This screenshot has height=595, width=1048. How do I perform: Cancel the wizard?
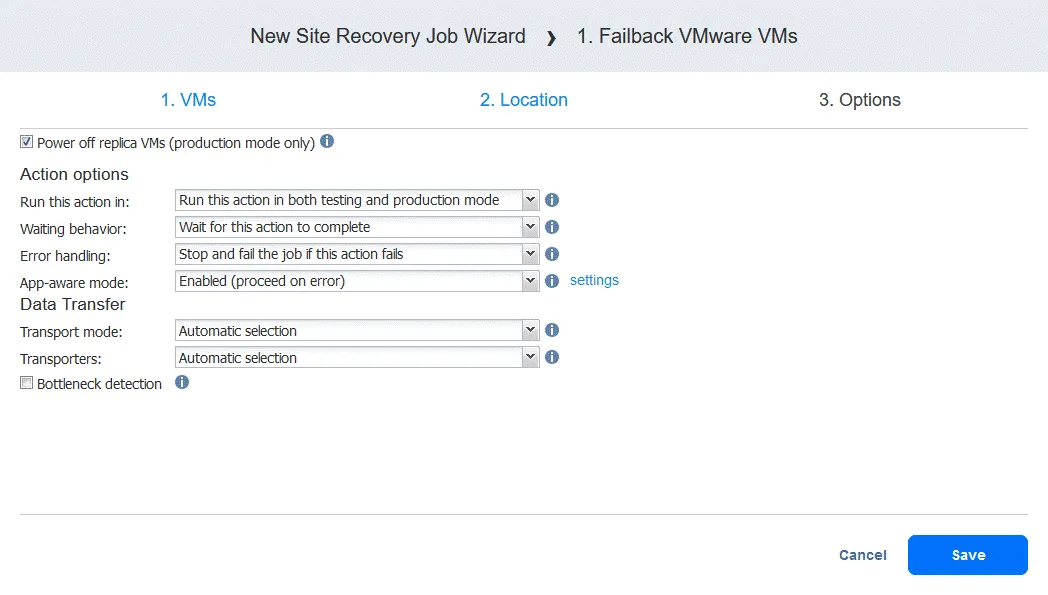[x=861, y=555]
